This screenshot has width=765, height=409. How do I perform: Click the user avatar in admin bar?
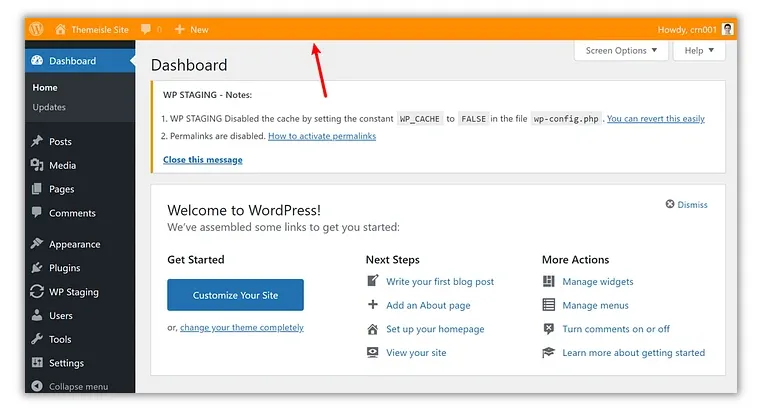pyautogui.click(x=727, y=29)
